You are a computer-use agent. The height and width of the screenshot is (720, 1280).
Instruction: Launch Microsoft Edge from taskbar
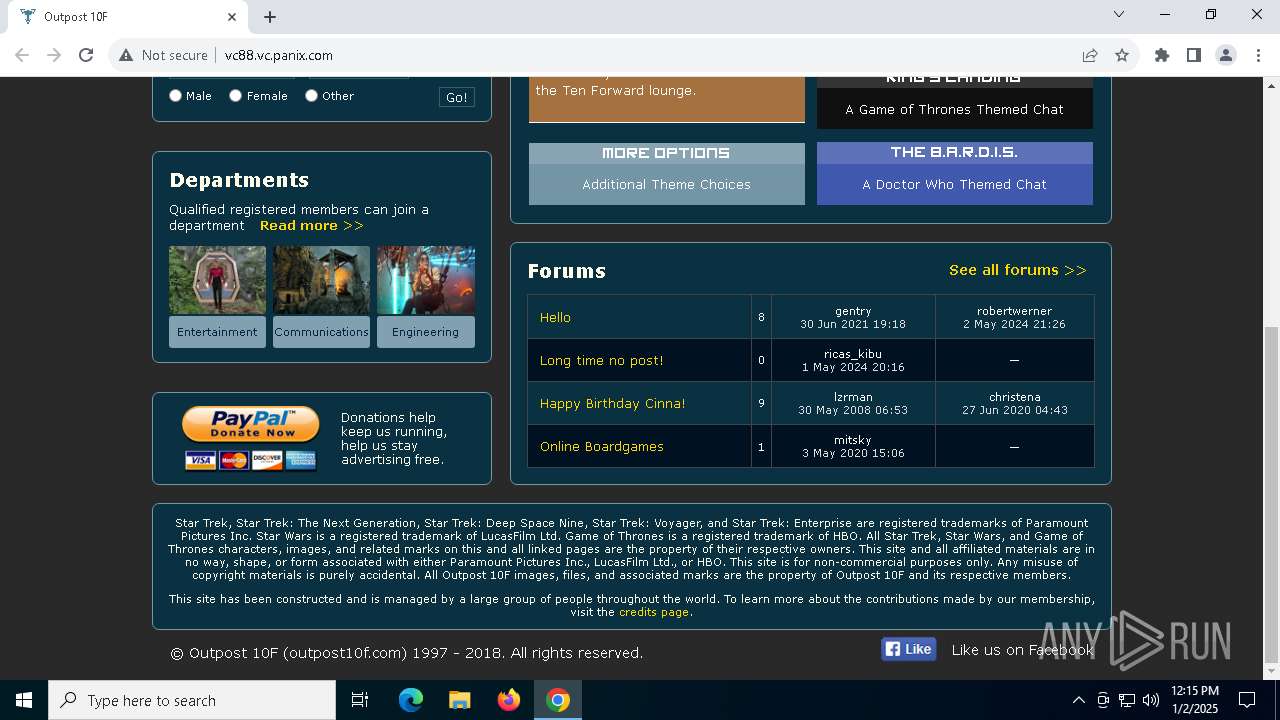coord(411,700)
